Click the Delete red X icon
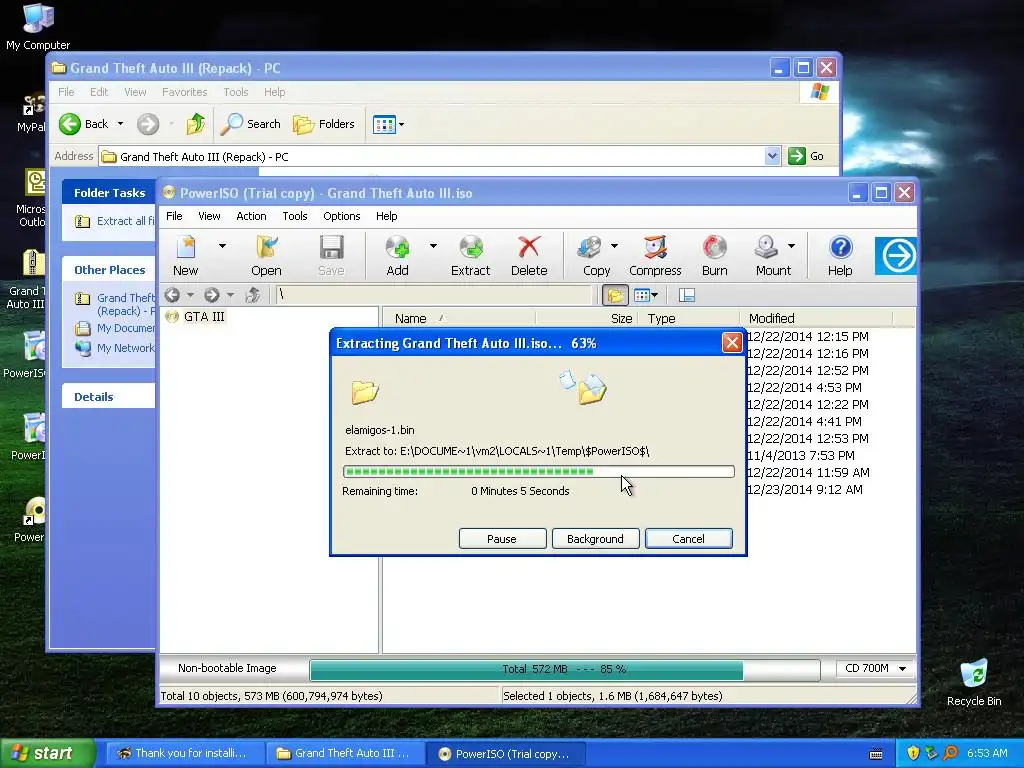 tap(529, 255)
